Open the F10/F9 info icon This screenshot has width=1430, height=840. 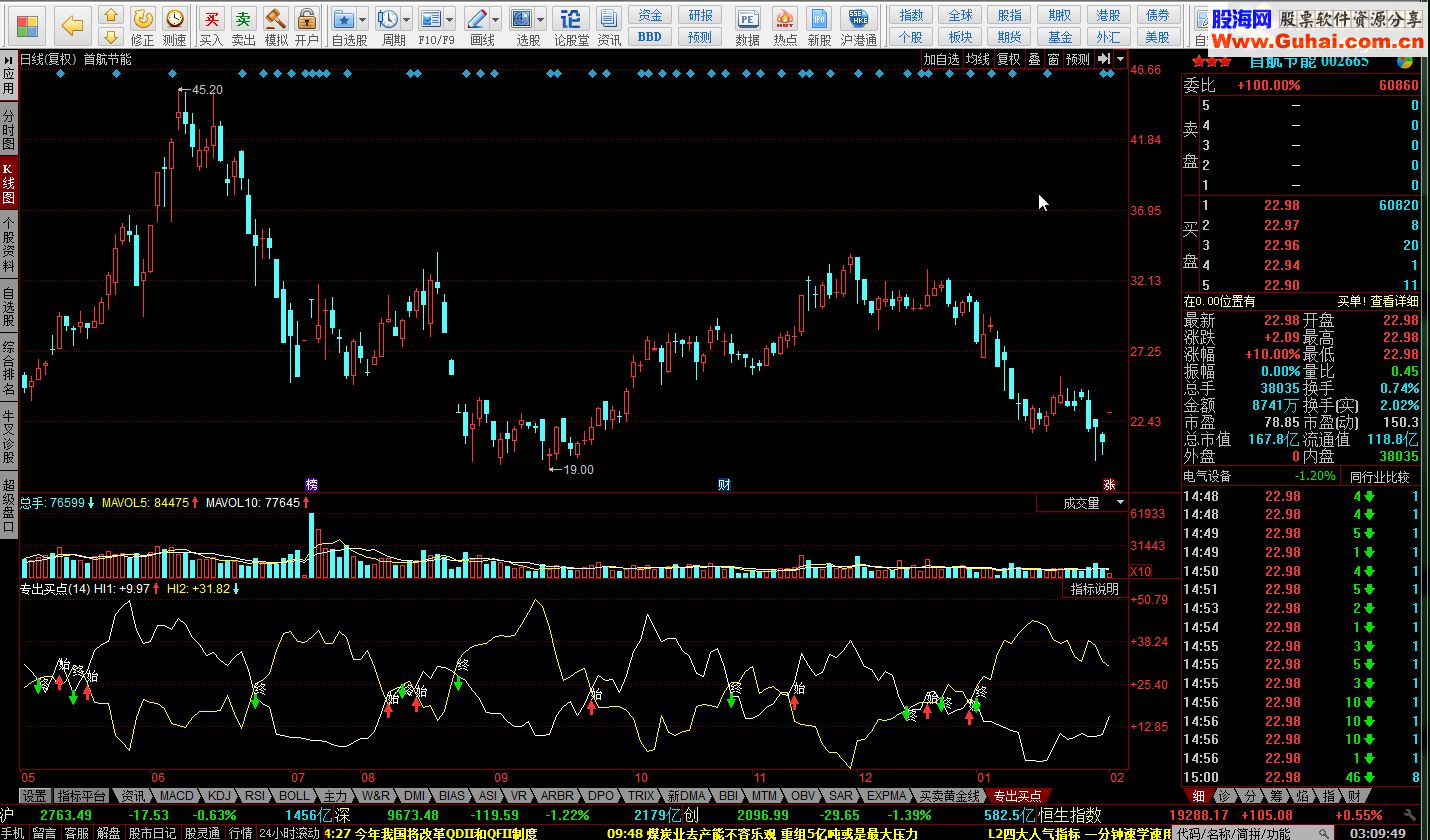coord(430,19)
